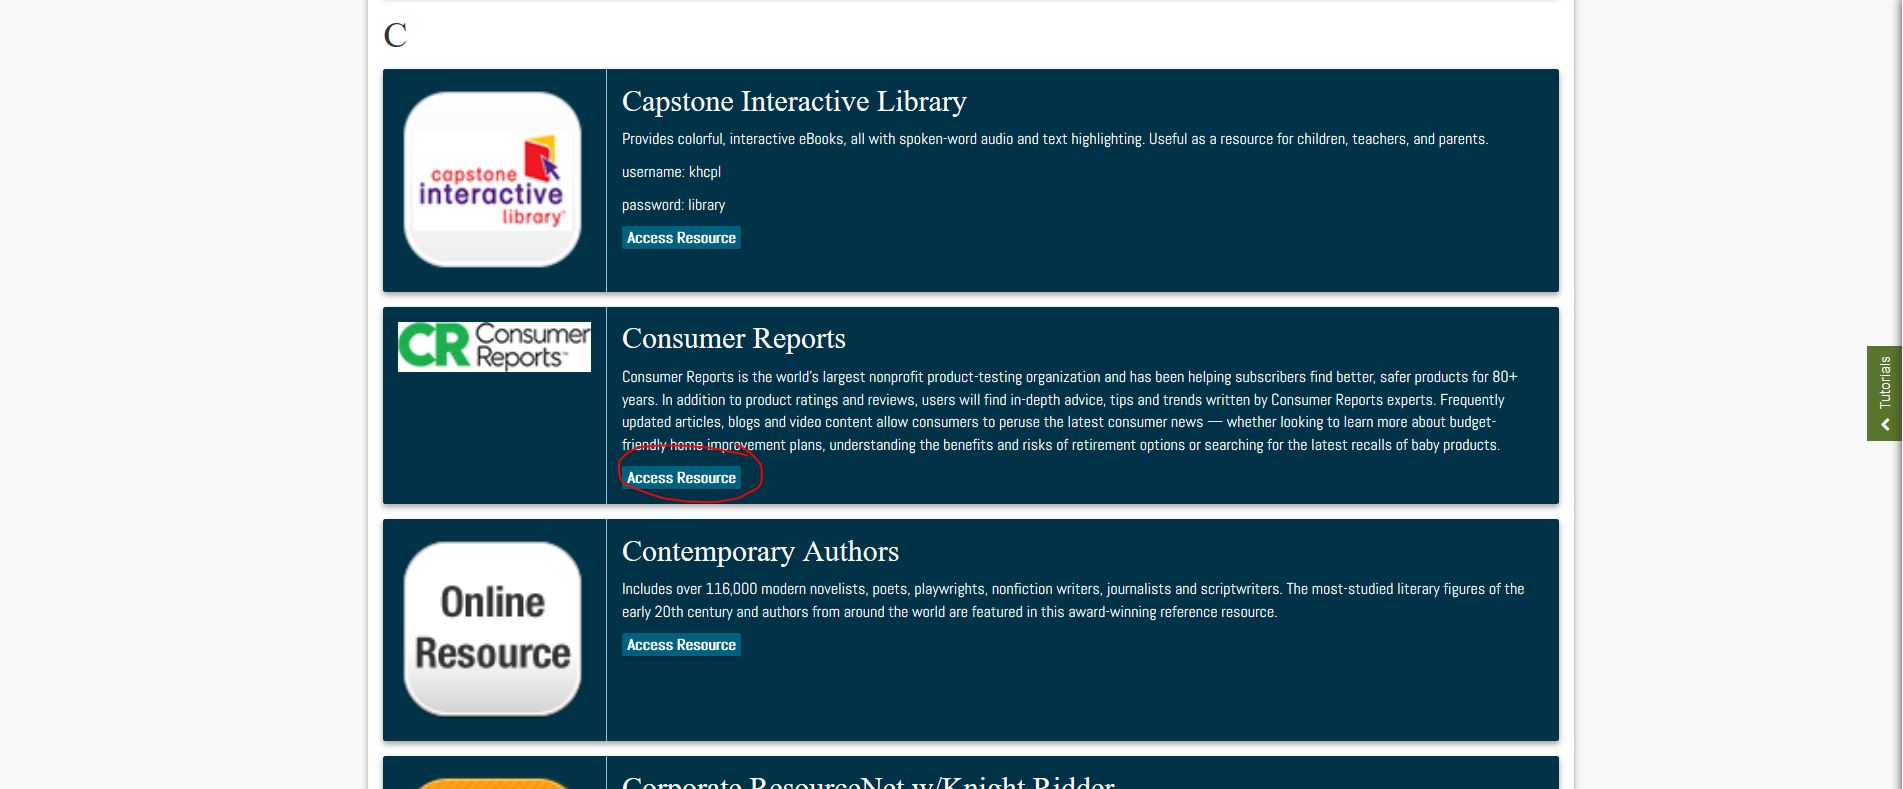Image resolution: width=1903 pixels, height=789 pixels.
Task: Select the Contemporary Authors heading
Action: coord(760,552)
